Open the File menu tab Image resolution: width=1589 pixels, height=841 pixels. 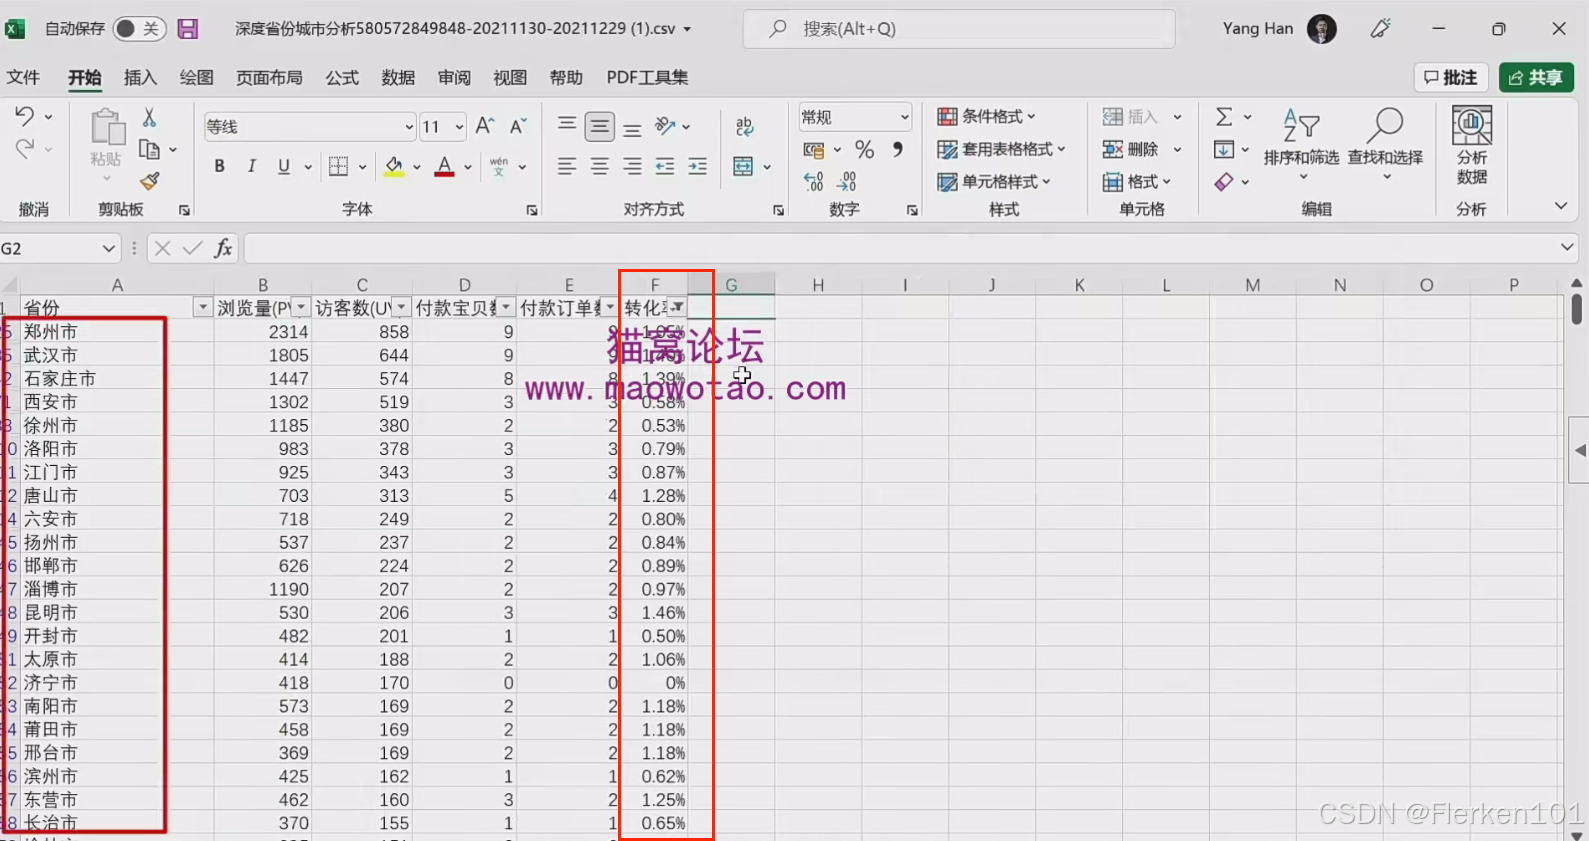tap(23, 77)
